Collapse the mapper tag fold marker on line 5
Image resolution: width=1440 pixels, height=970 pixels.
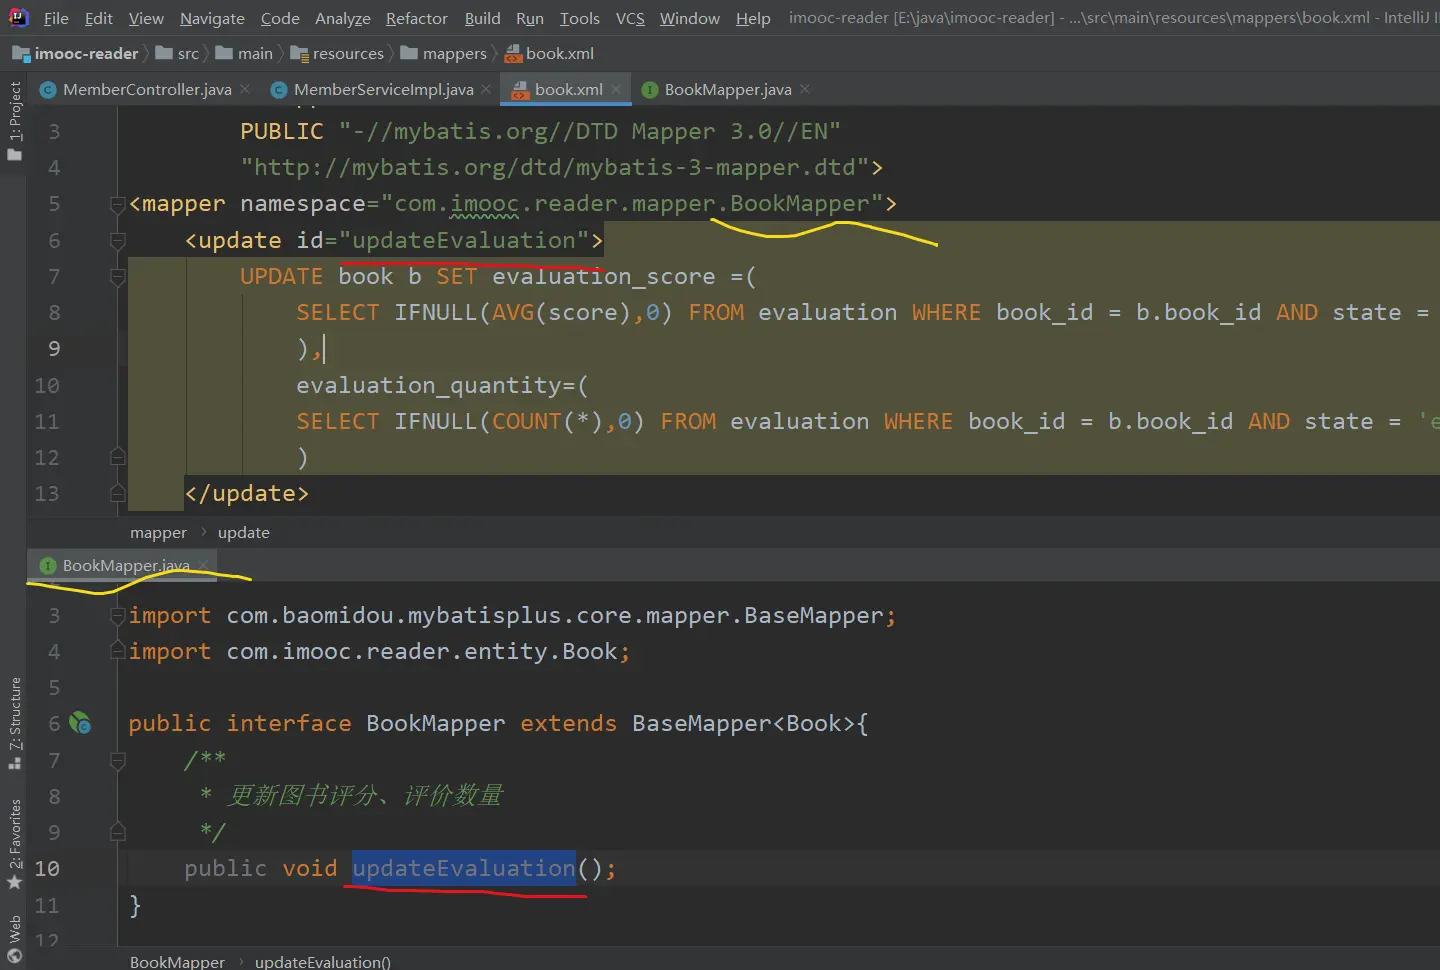(117, 204)
